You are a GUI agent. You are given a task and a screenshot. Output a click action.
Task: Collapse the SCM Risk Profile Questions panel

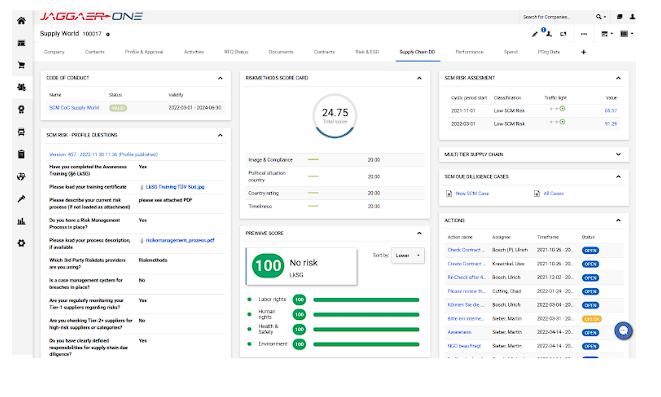click(220, 135)
